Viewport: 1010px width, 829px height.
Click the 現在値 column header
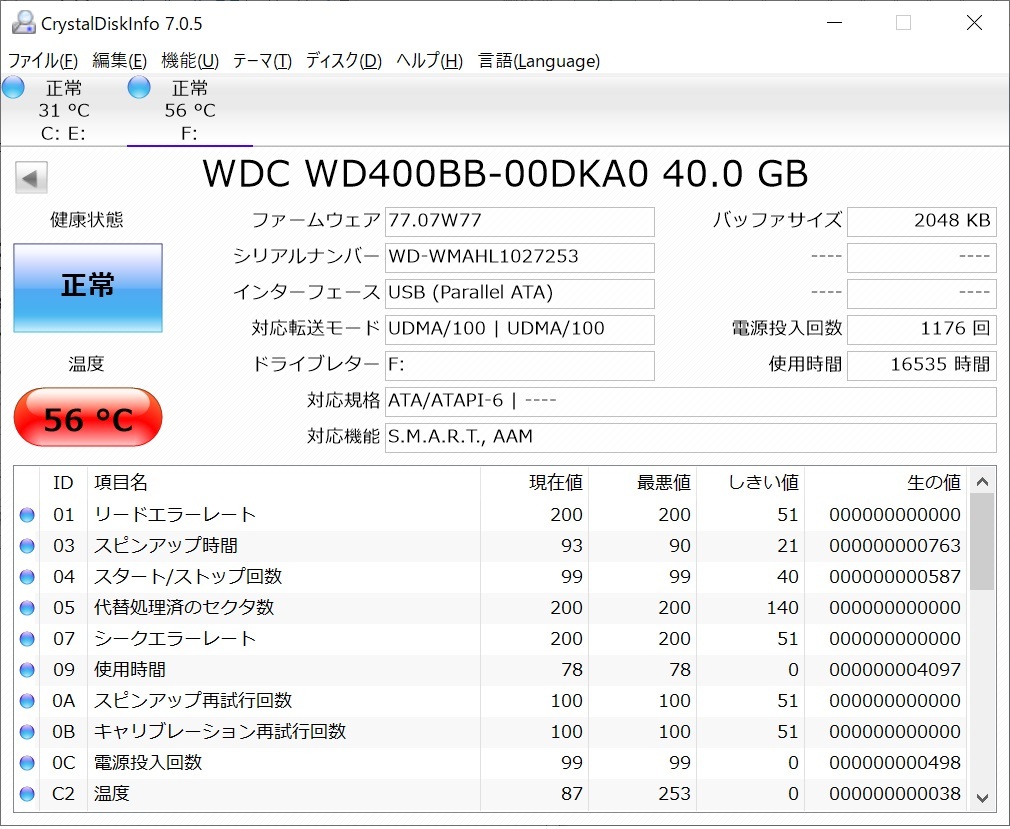pos(534,482)
